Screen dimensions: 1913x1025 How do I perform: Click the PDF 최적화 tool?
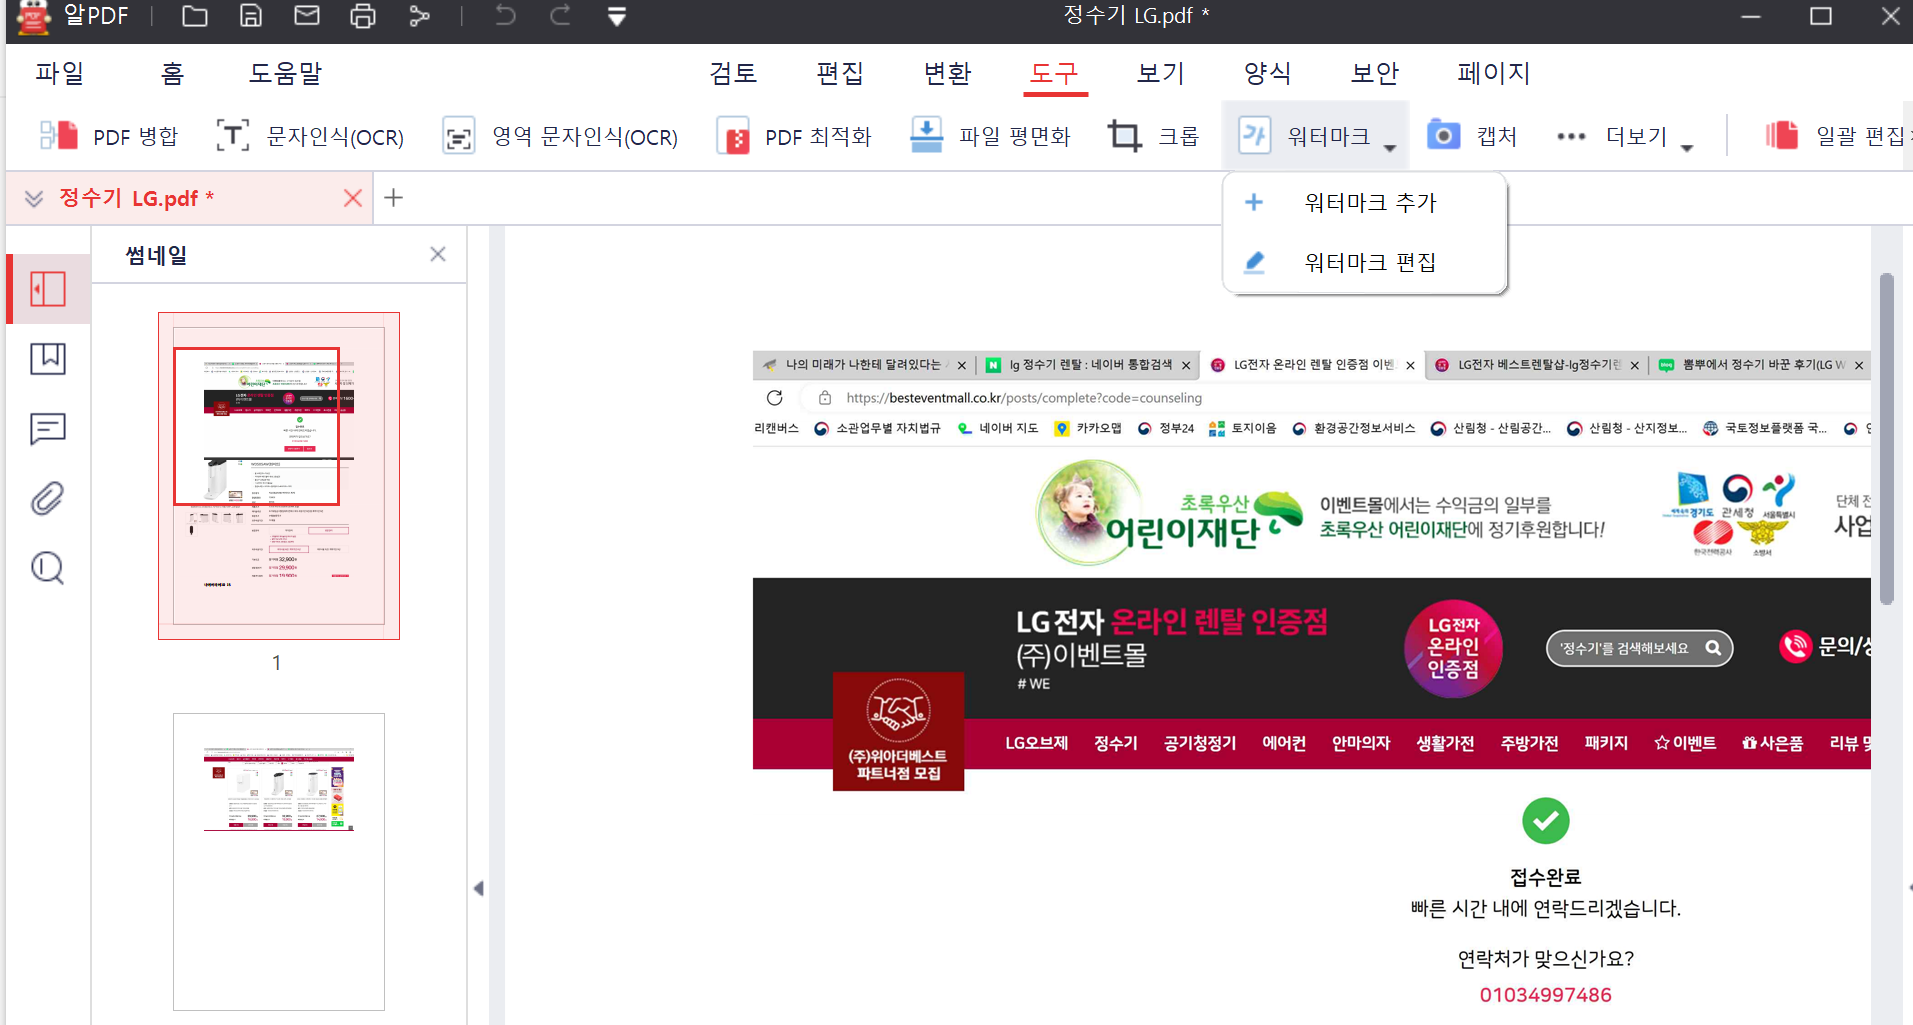pyautogui.click(x=794, y=136)
